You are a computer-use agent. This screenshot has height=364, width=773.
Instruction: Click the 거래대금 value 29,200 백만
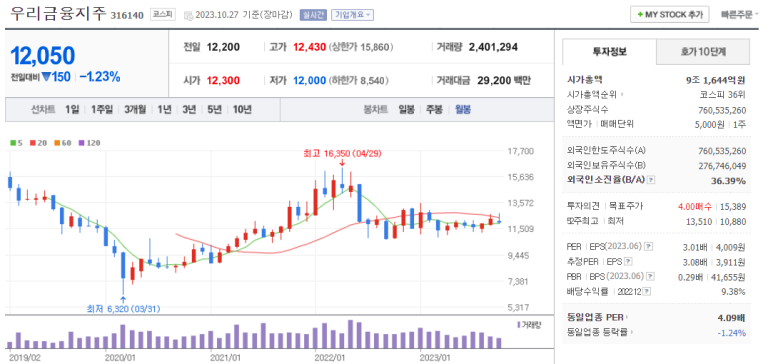tap(504, 80)
